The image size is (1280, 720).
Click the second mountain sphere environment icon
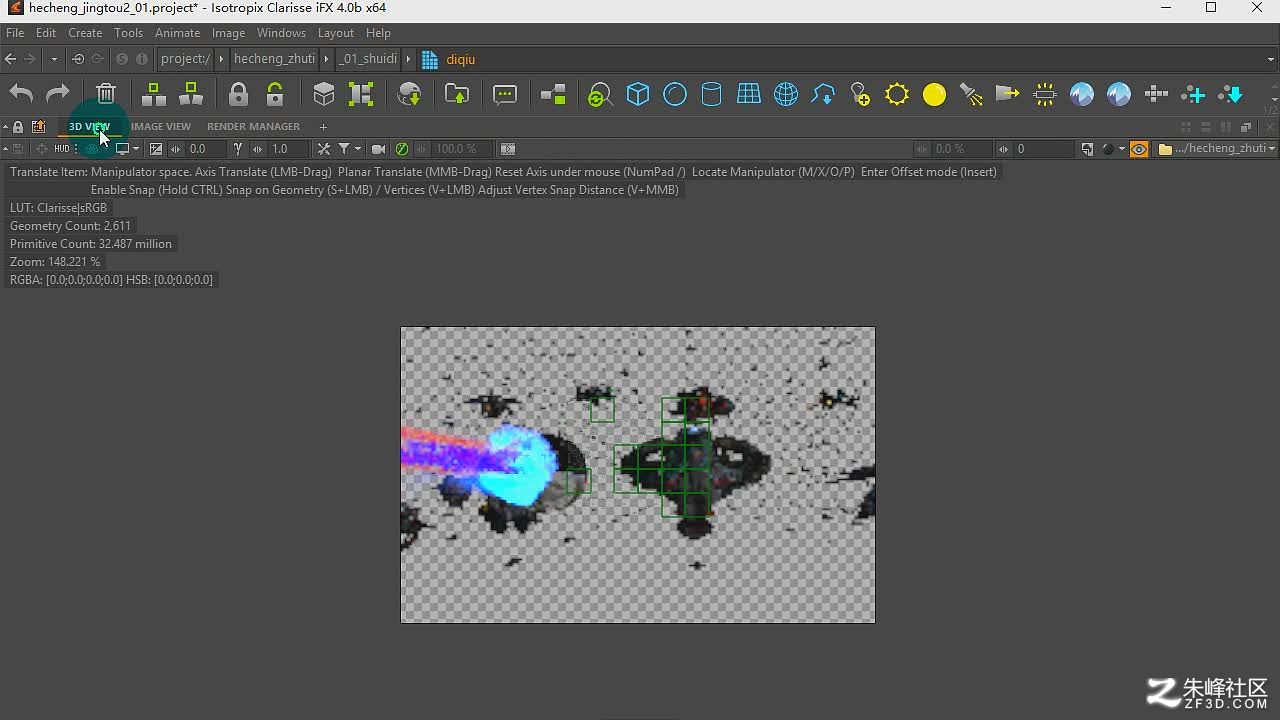1119,94
